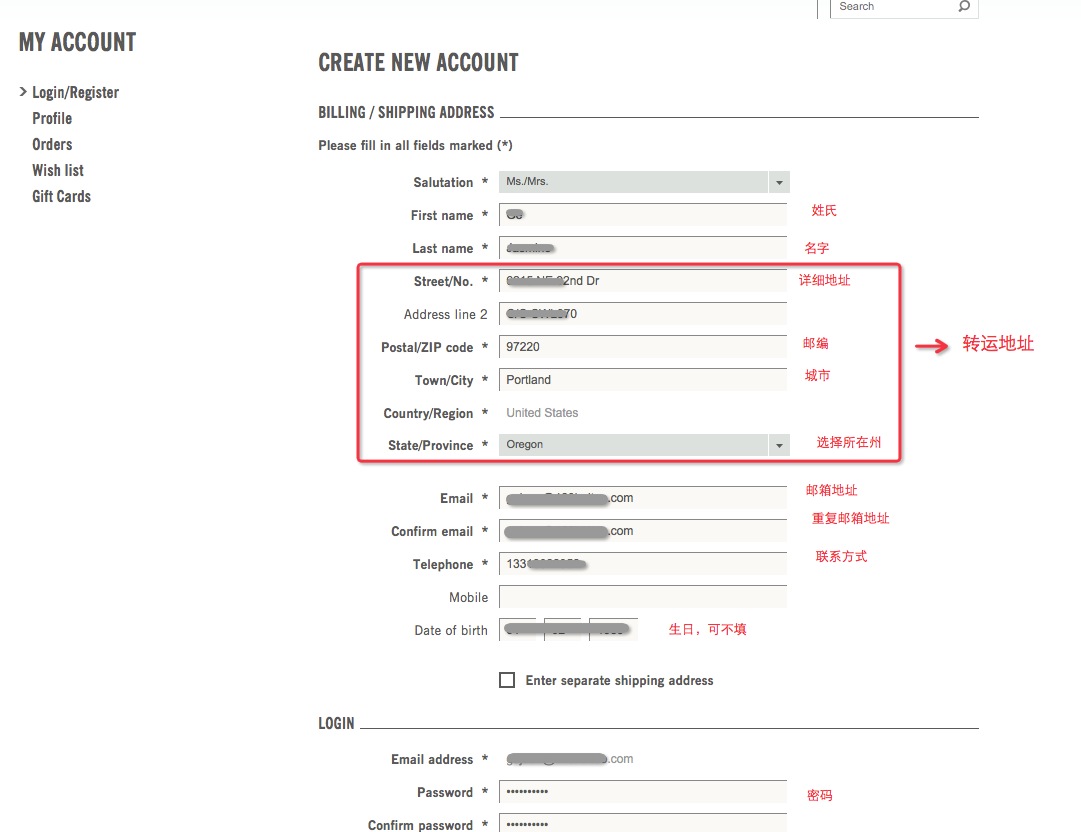This screenshot has width=1081, height=832.
Task: Click the Confirm email field
Action: [x=643, y=531]
